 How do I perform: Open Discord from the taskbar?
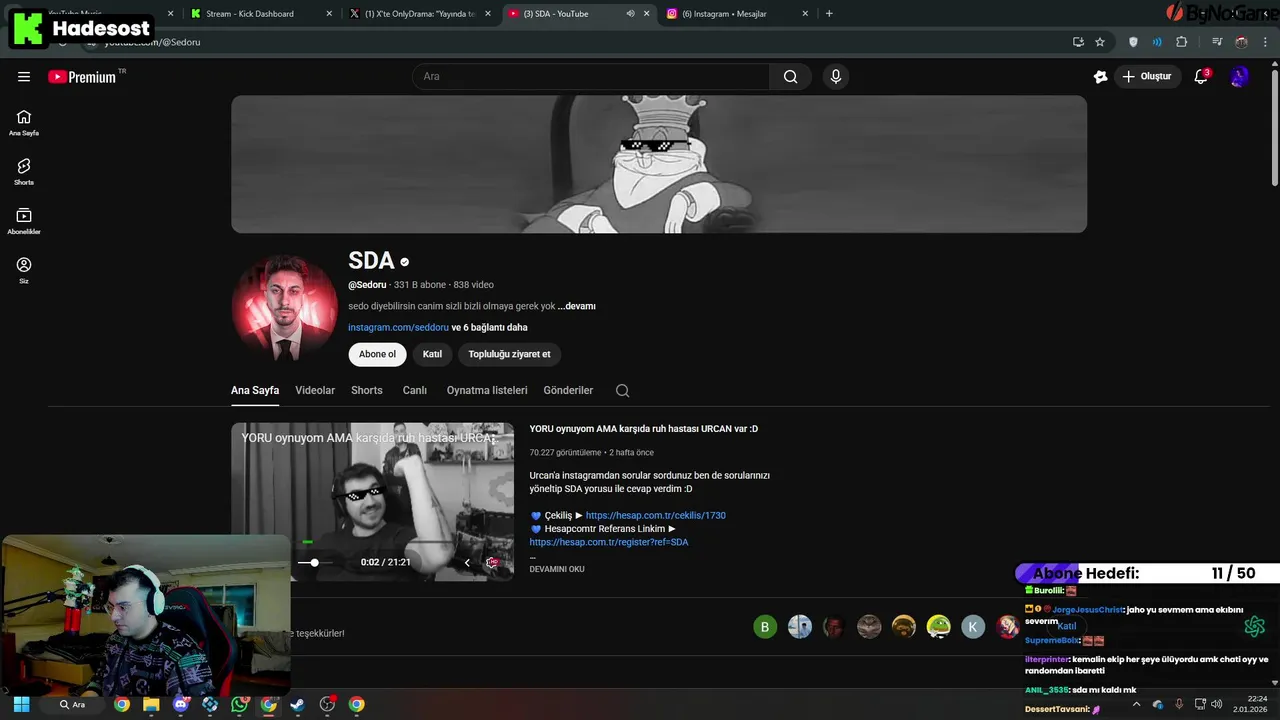coord(180,705)
